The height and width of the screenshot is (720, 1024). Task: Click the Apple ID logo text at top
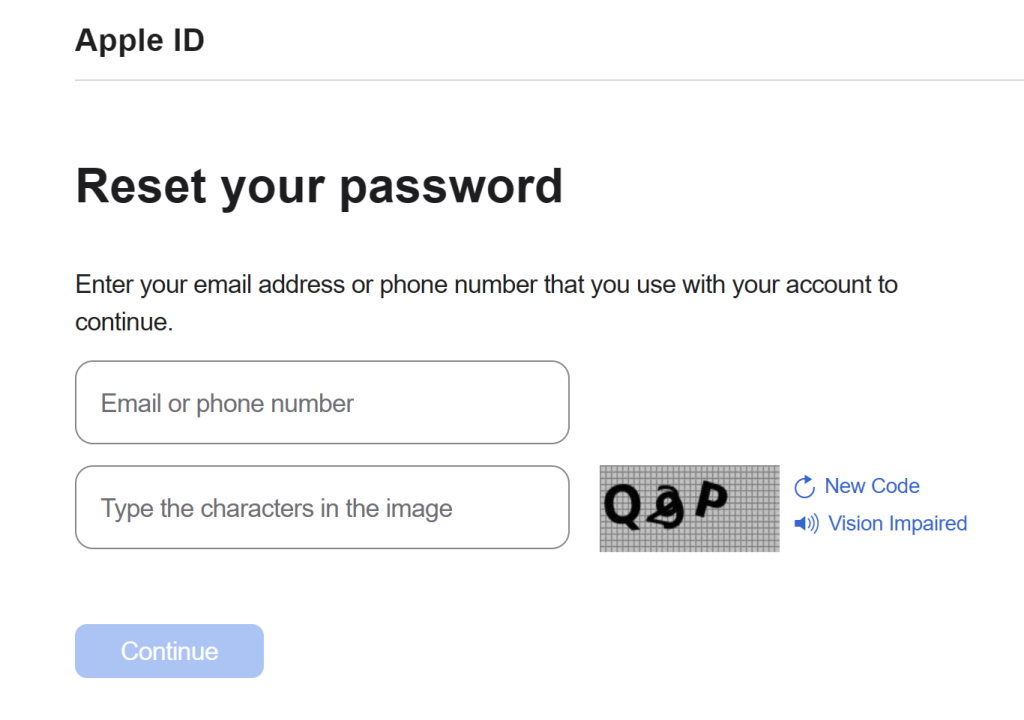[x=139, y=40]
